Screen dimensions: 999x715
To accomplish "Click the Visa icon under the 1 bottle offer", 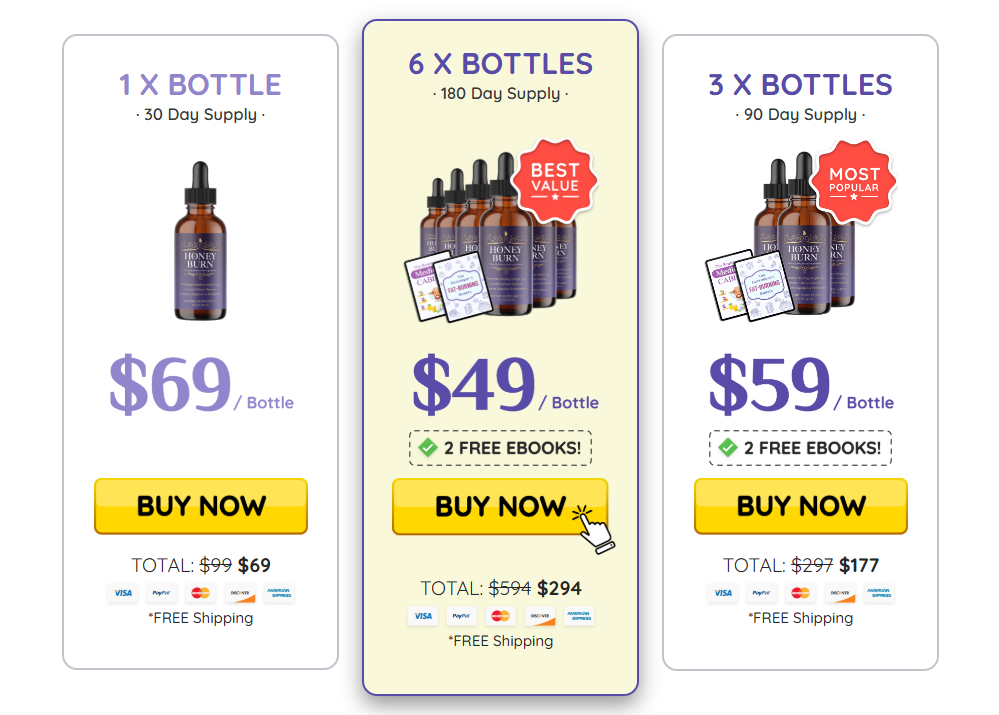I will pyautogui.click(x=123, y=593).
